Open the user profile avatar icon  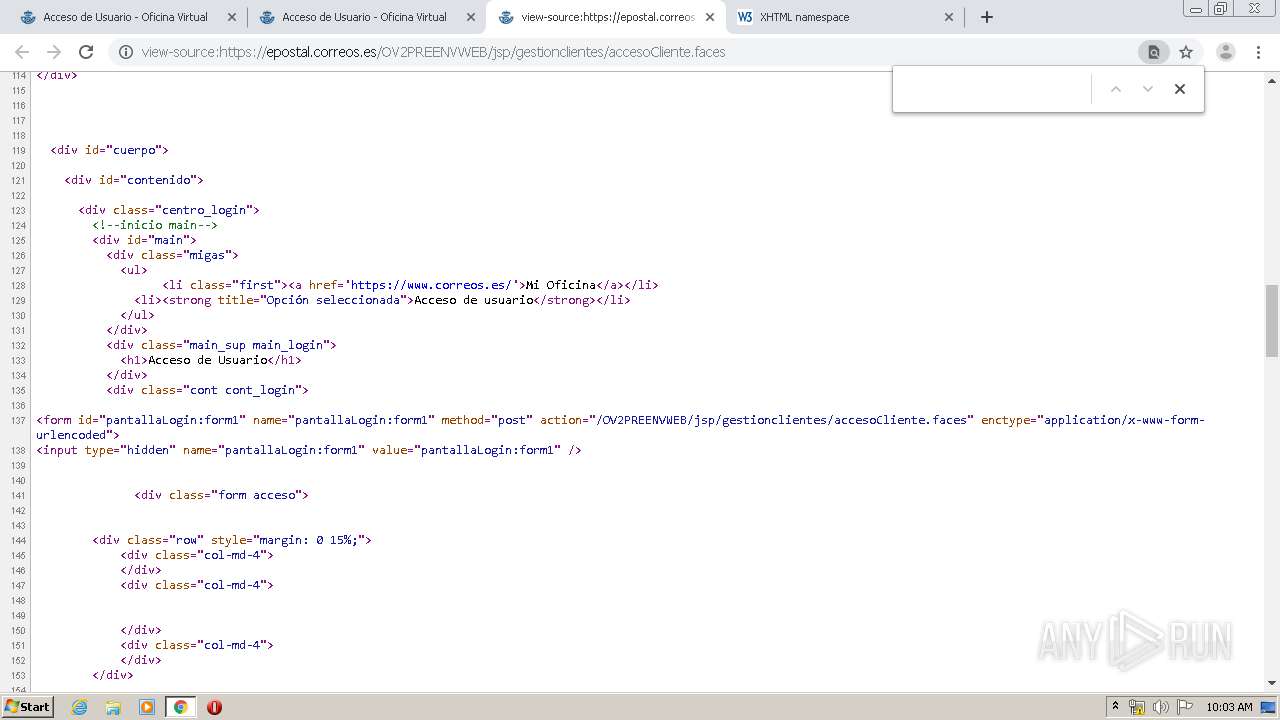1225,52
